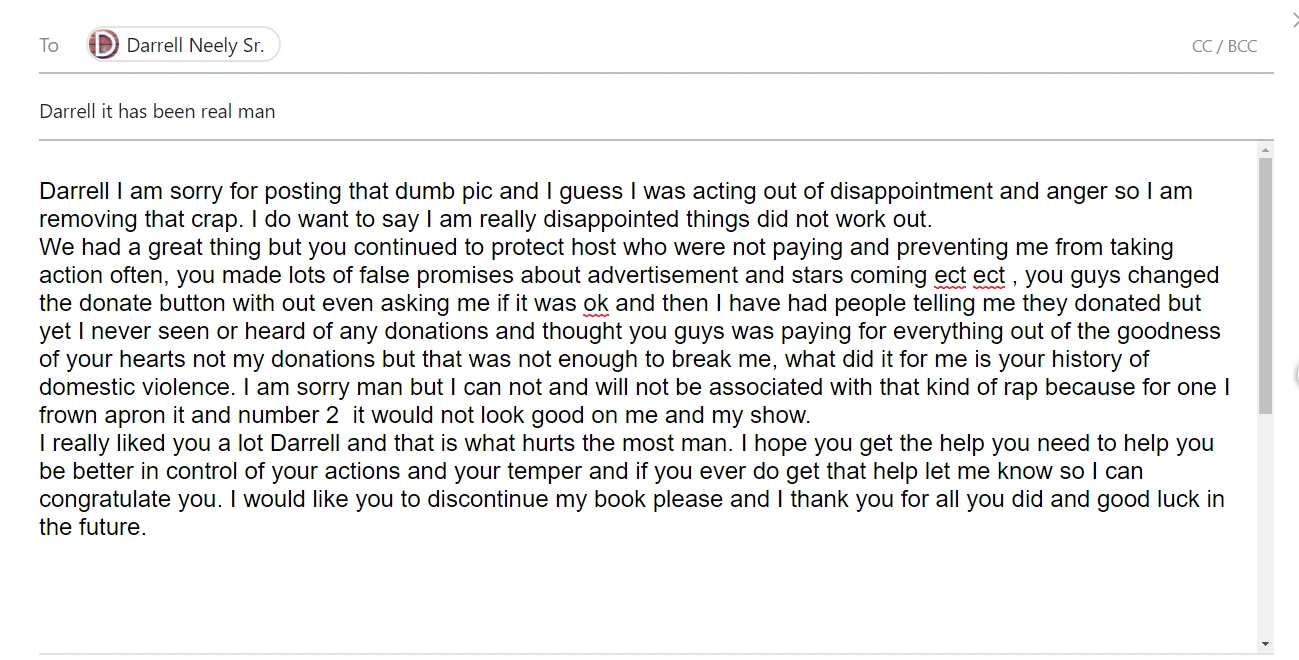
Task: Place cursor after "the future."
Action: (148, 528)
